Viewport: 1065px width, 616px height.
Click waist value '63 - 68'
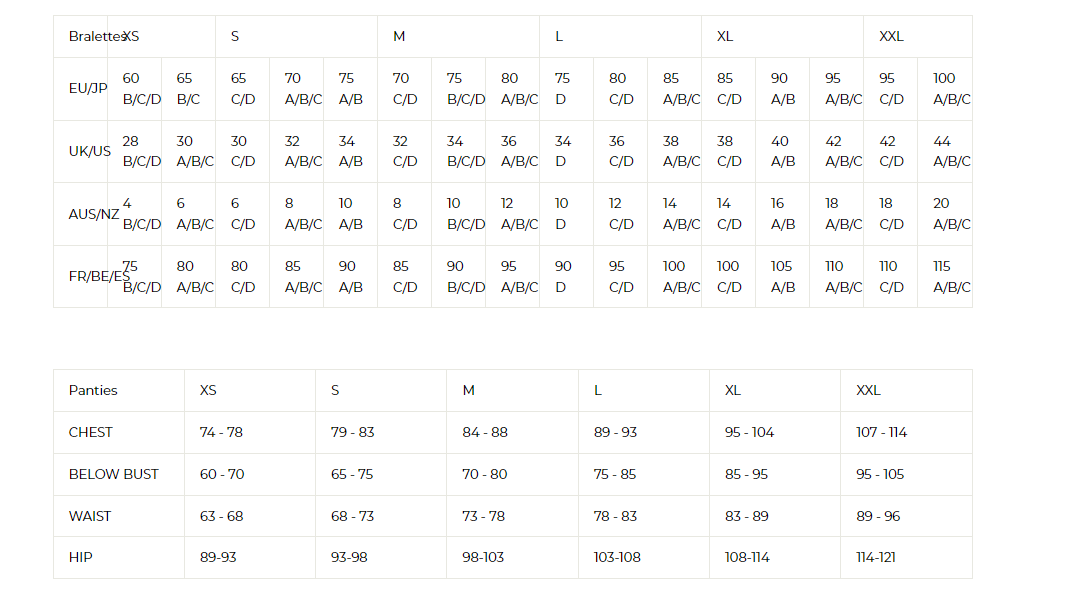coord(250,516)
